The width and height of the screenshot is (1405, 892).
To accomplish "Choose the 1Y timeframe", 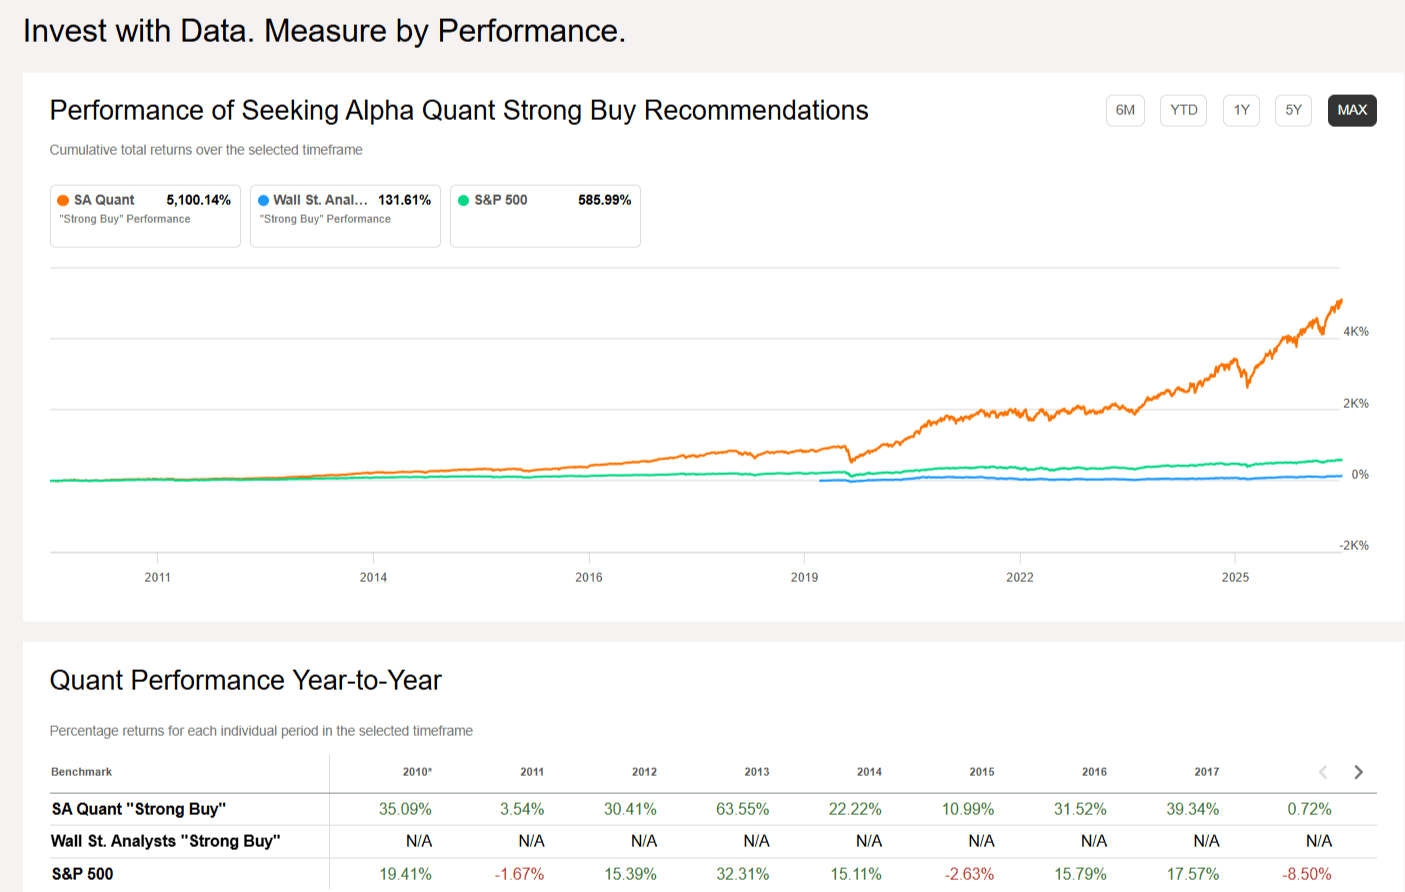I will 1241,110.
